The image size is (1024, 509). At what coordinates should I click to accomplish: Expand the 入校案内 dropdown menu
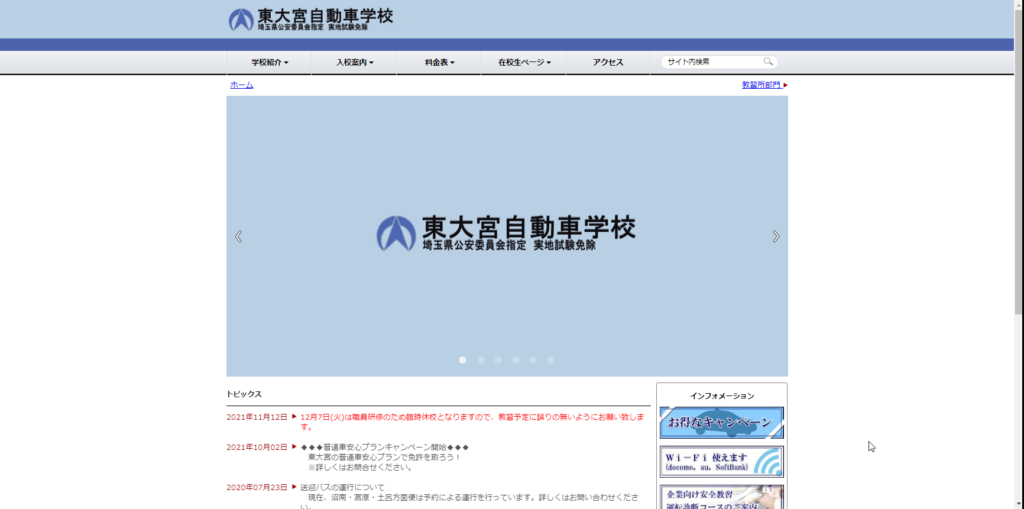tap(354, 63)
